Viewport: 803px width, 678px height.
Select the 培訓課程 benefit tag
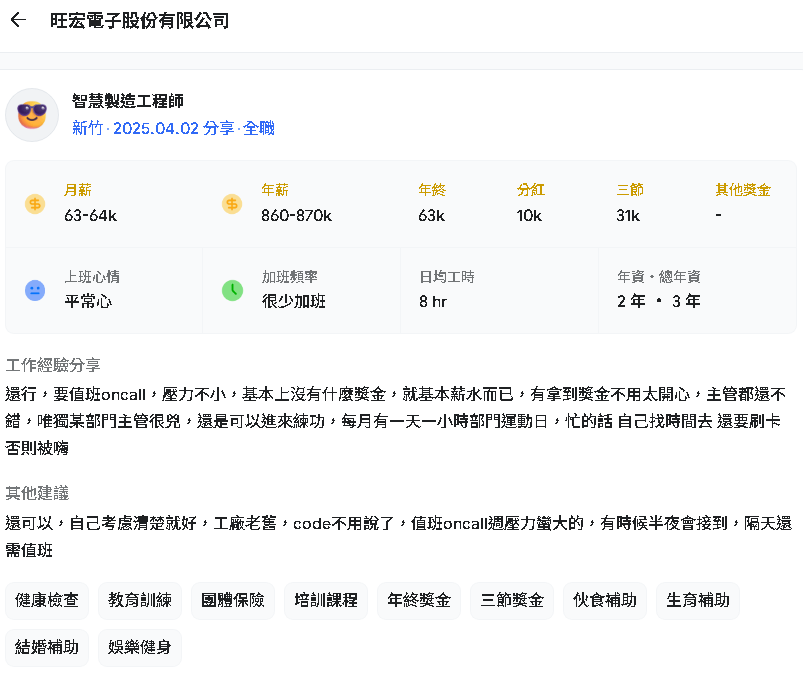pyautogui.click(x=326, y=600)
